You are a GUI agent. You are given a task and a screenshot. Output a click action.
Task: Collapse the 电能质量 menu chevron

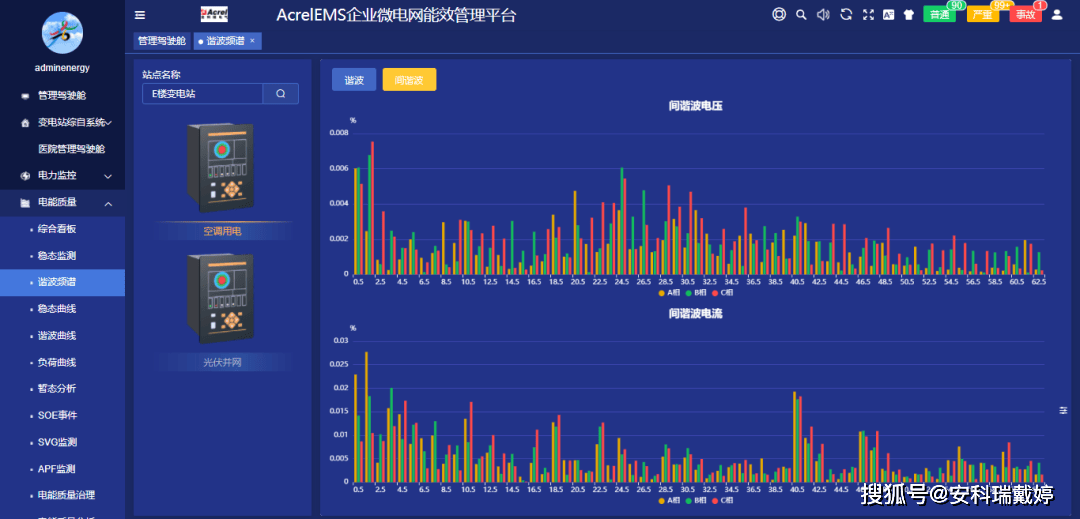[108, 203]
